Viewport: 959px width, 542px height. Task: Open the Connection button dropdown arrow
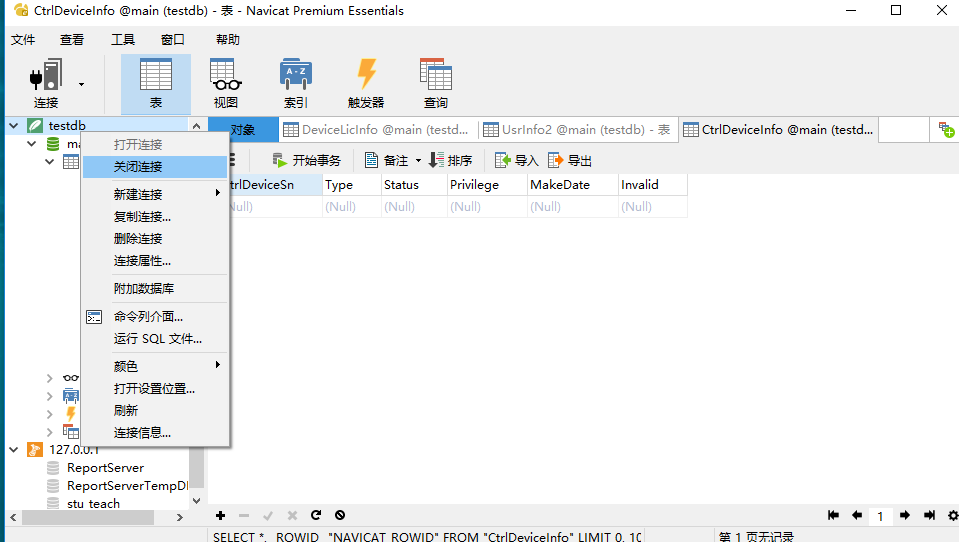(81, 84)
